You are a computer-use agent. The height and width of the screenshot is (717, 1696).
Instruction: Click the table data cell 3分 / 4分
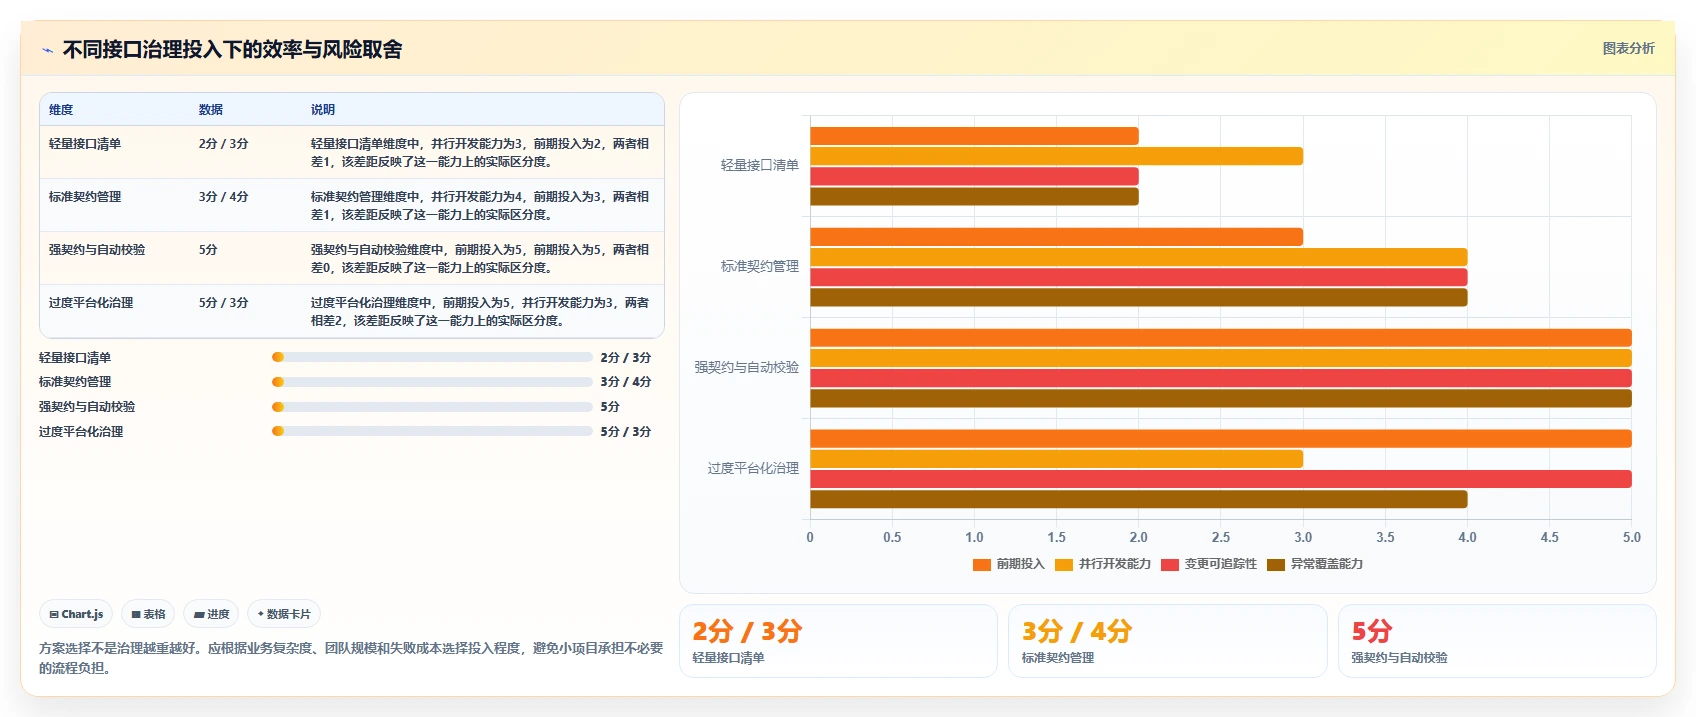coord(223,197)
